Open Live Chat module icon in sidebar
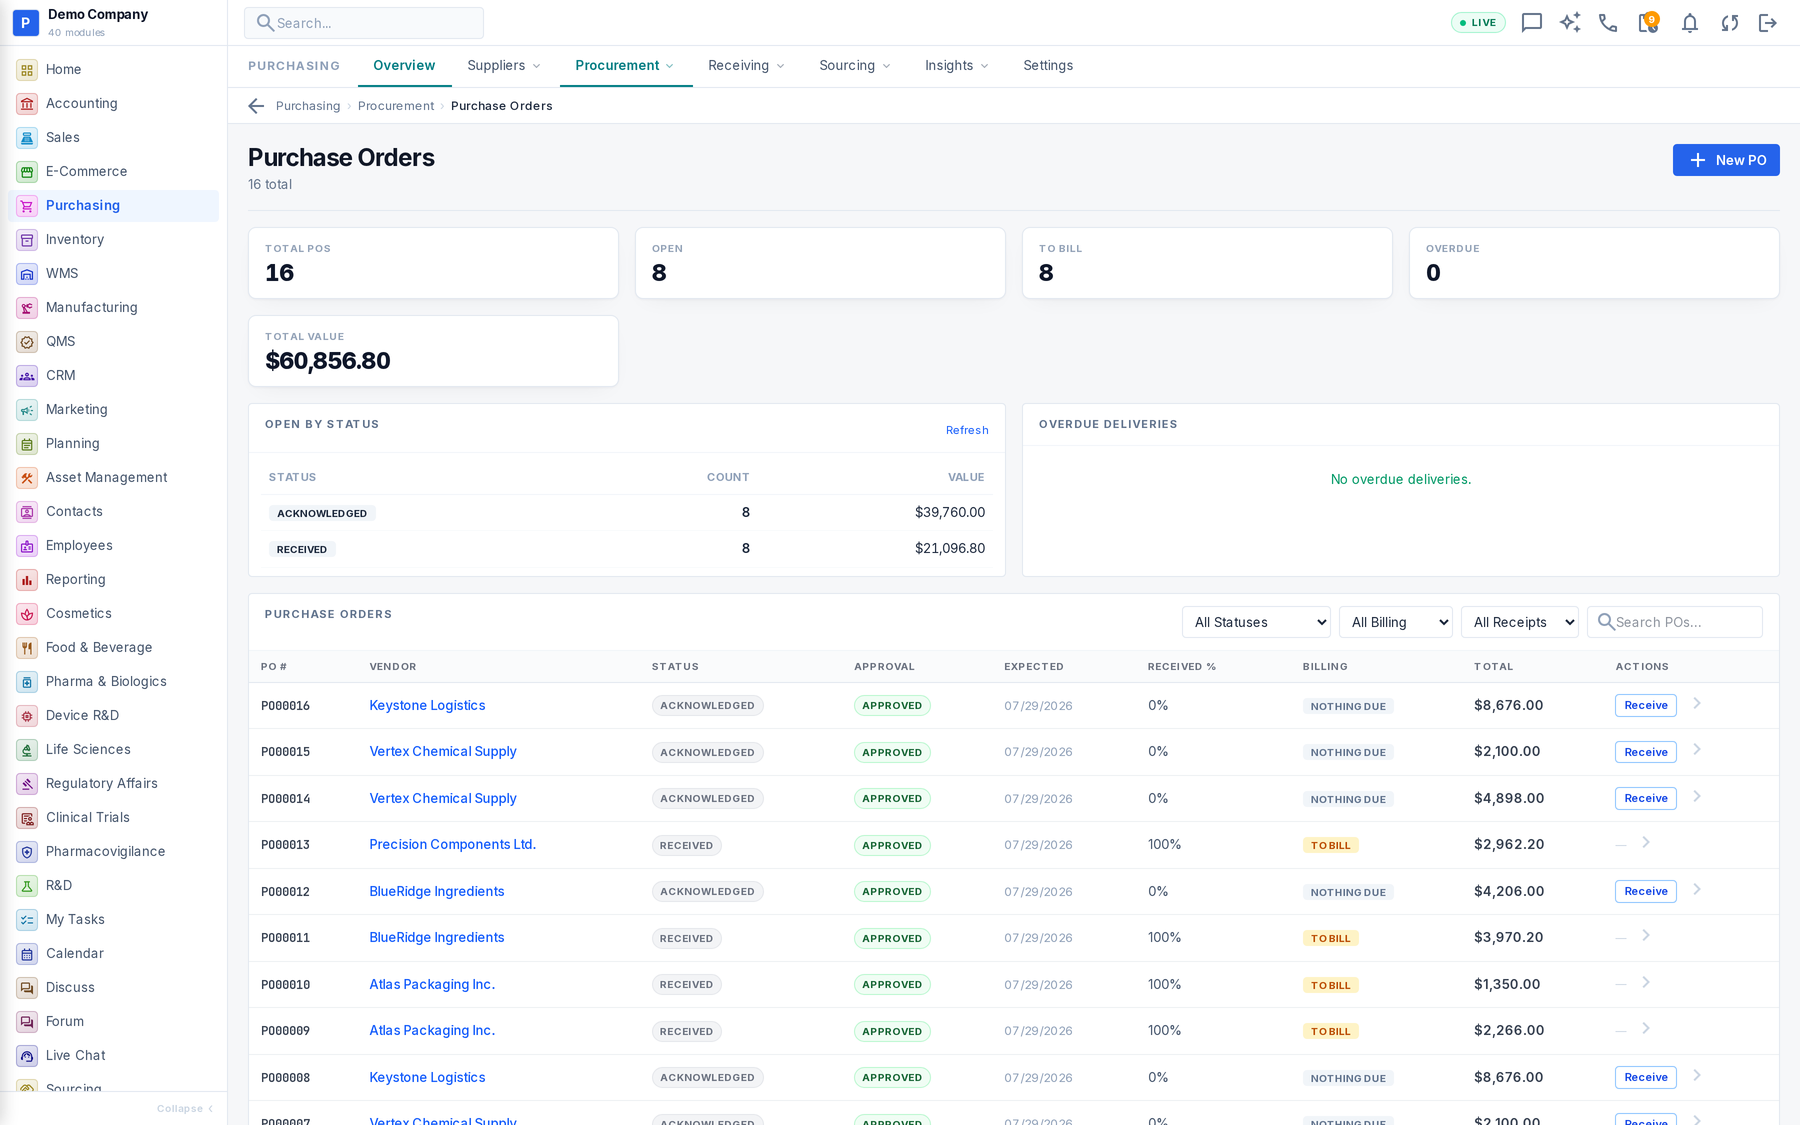Image resolution: width=1800 pixels, height=1125 pixels. [27, 1056]
